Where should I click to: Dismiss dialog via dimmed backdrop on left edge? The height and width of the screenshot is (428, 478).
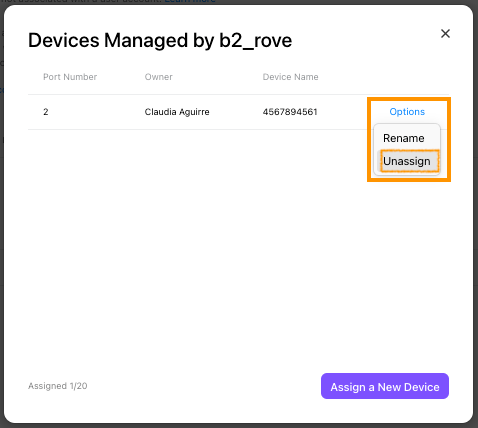(x=2, y=213)
